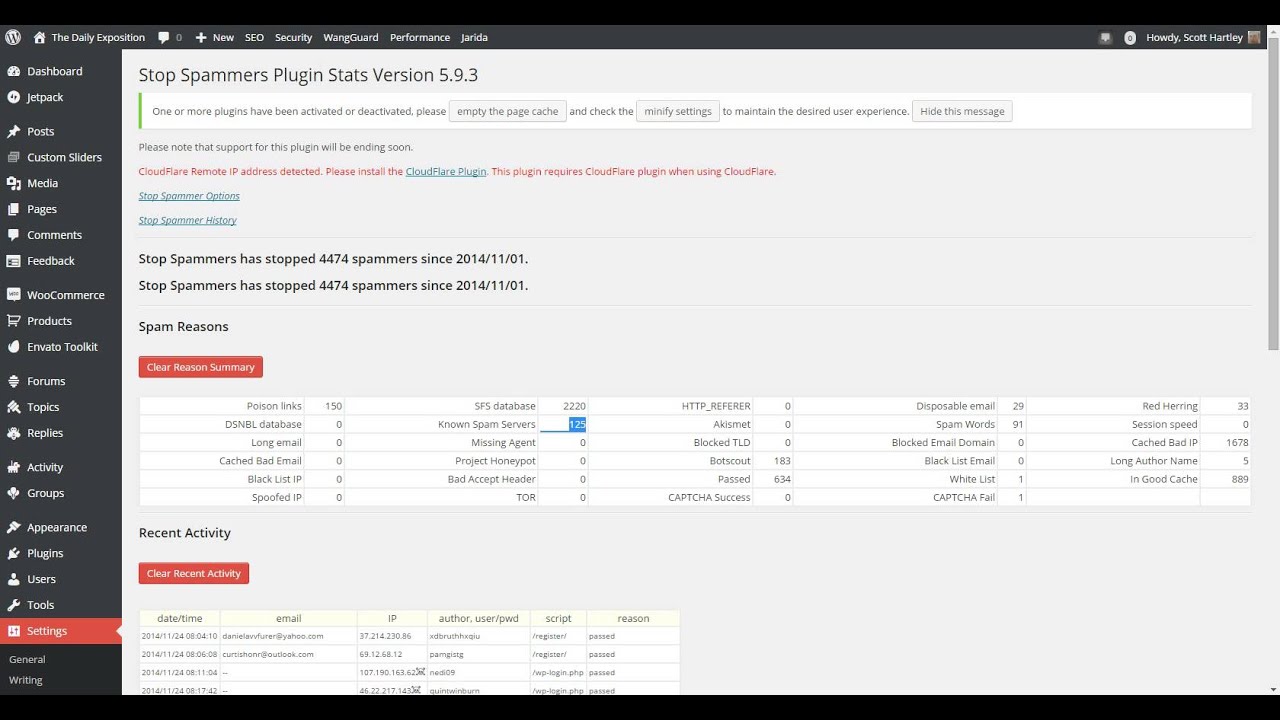1280x720 pixels.
Task: Open the comments bubble icon in admin bar
Action: click(x=164, y=37)
